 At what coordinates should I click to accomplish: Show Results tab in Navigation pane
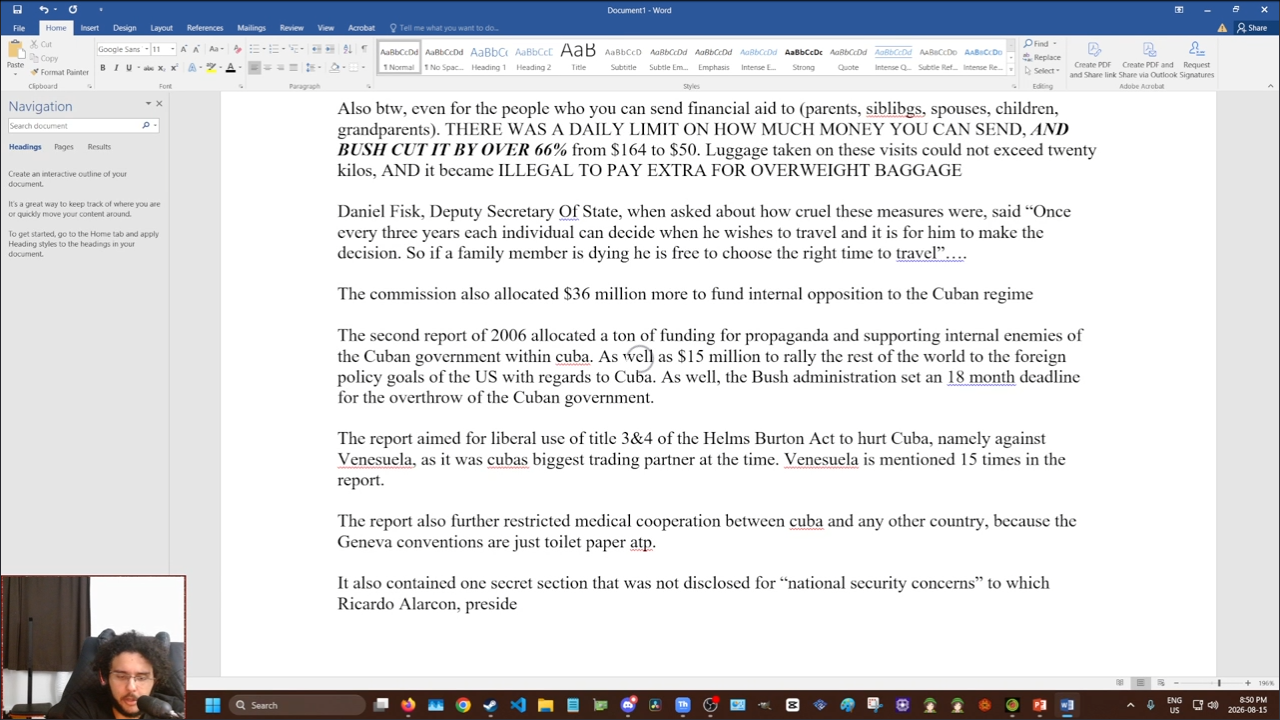point(99,147)
